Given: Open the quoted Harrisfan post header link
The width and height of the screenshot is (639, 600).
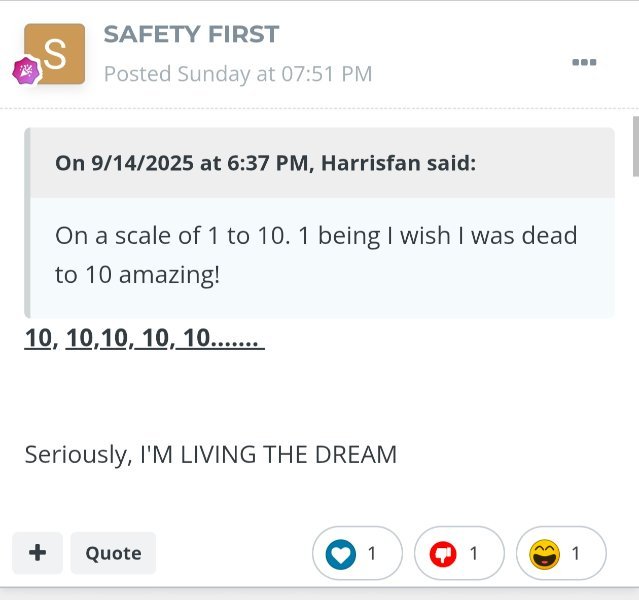Looking at the screenshot, I should pos(265,162).
